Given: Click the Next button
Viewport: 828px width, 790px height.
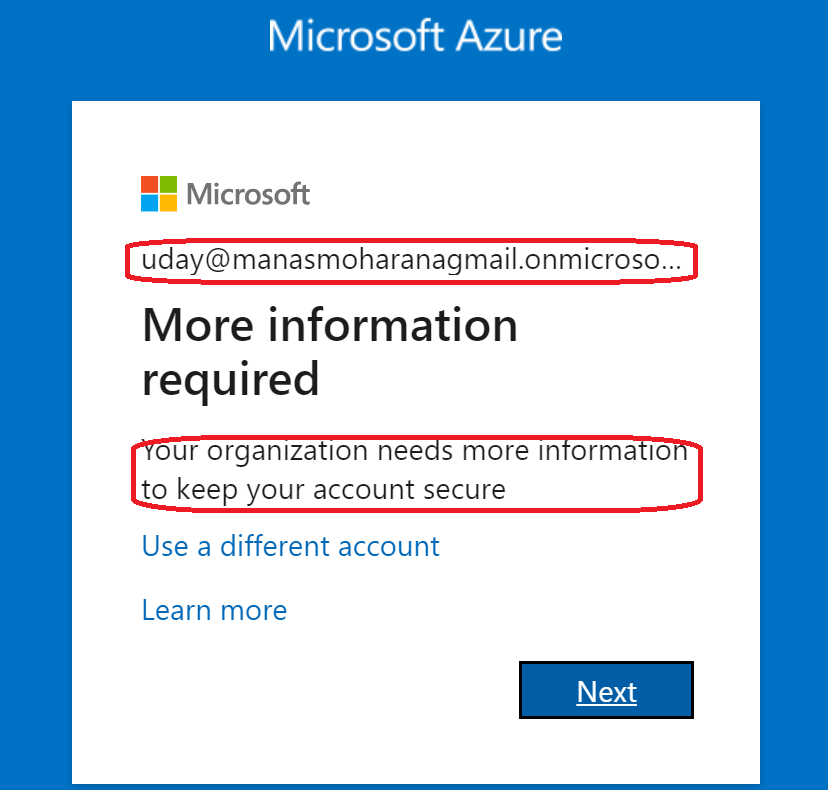Looking at the screenshot, I should (606, 691).
